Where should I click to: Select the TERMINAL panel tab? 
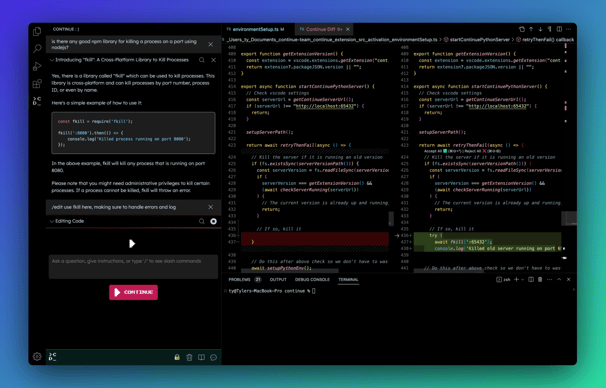[348, 279]
